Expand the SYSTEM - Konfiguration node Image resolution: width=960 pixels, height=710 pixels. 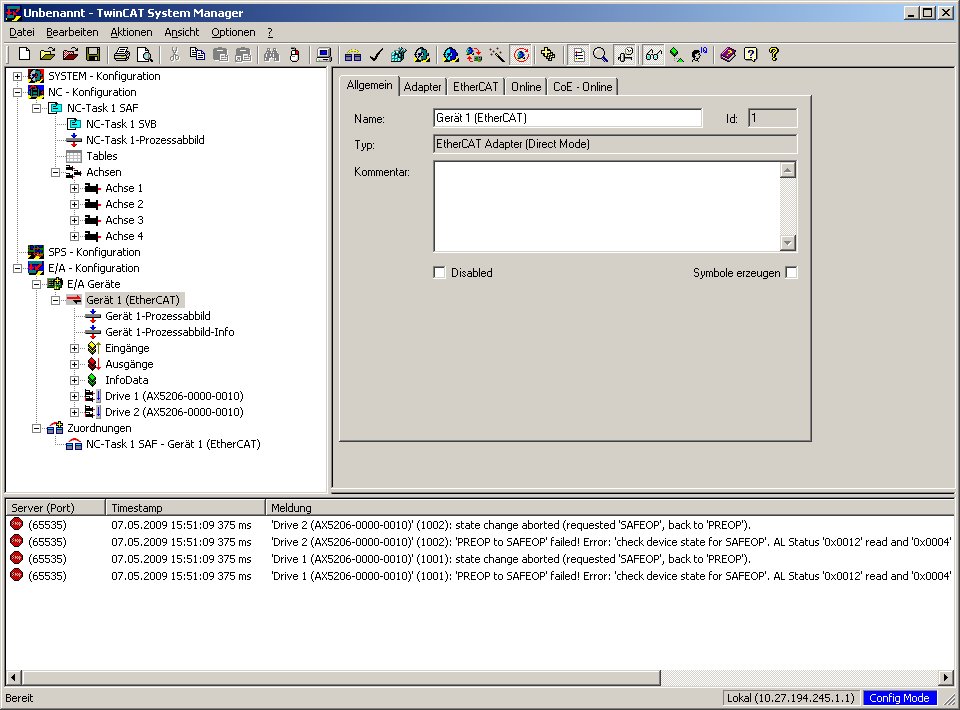18,76
